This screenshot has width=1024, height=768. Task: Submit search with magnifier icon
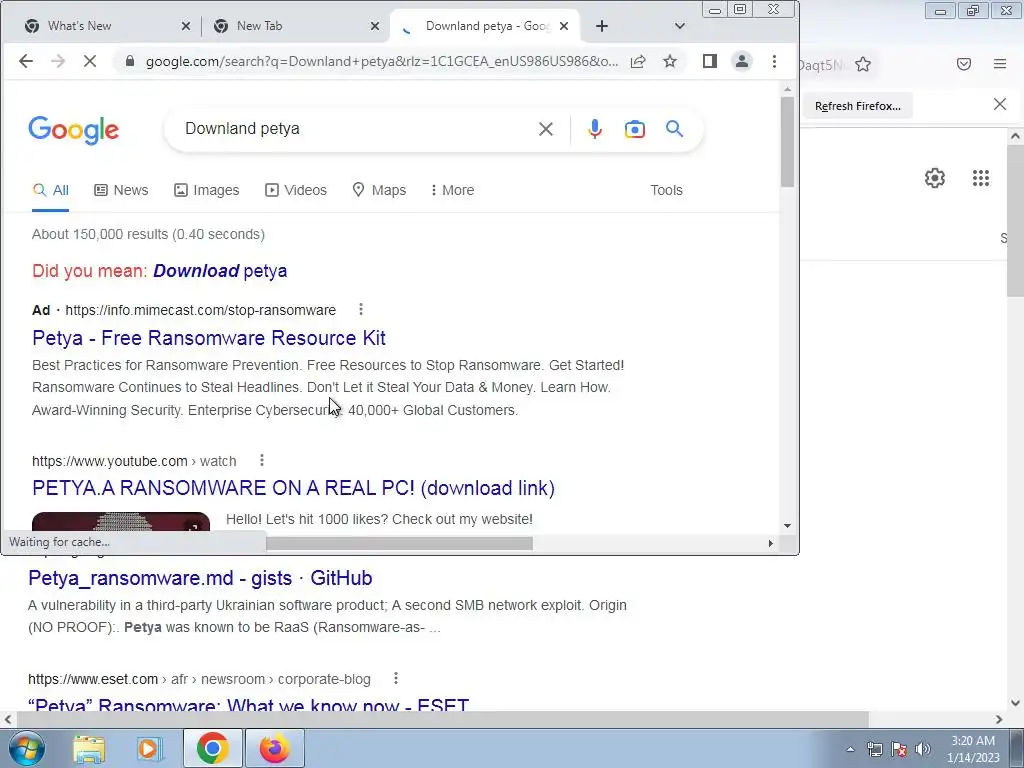click(675, 129)
